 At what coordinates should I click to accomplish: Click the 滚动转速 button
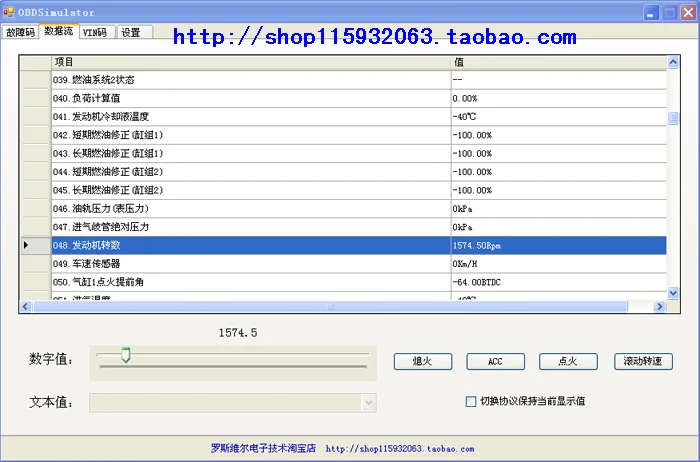643,361
